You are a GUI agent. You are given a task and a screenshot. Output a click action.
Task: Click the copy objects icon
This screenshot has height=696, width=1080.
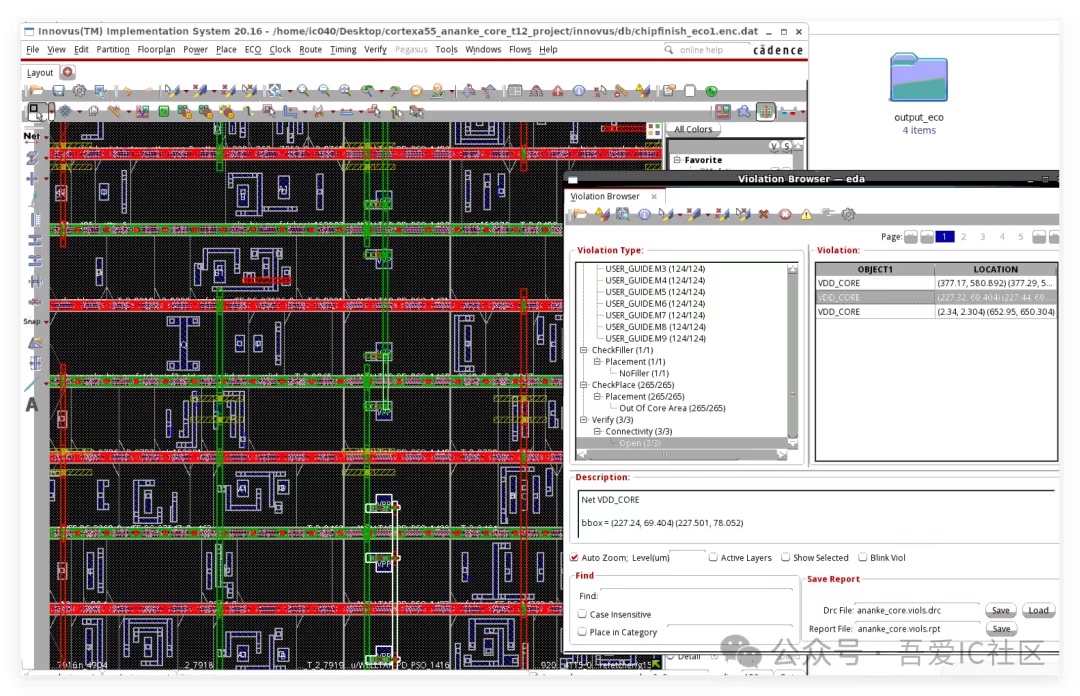pos(93,111)
